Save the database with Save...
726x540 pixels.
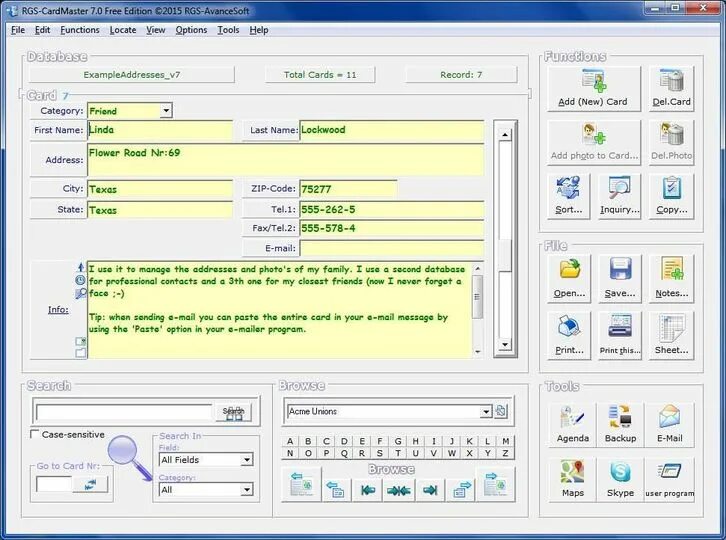coord(620,279)
